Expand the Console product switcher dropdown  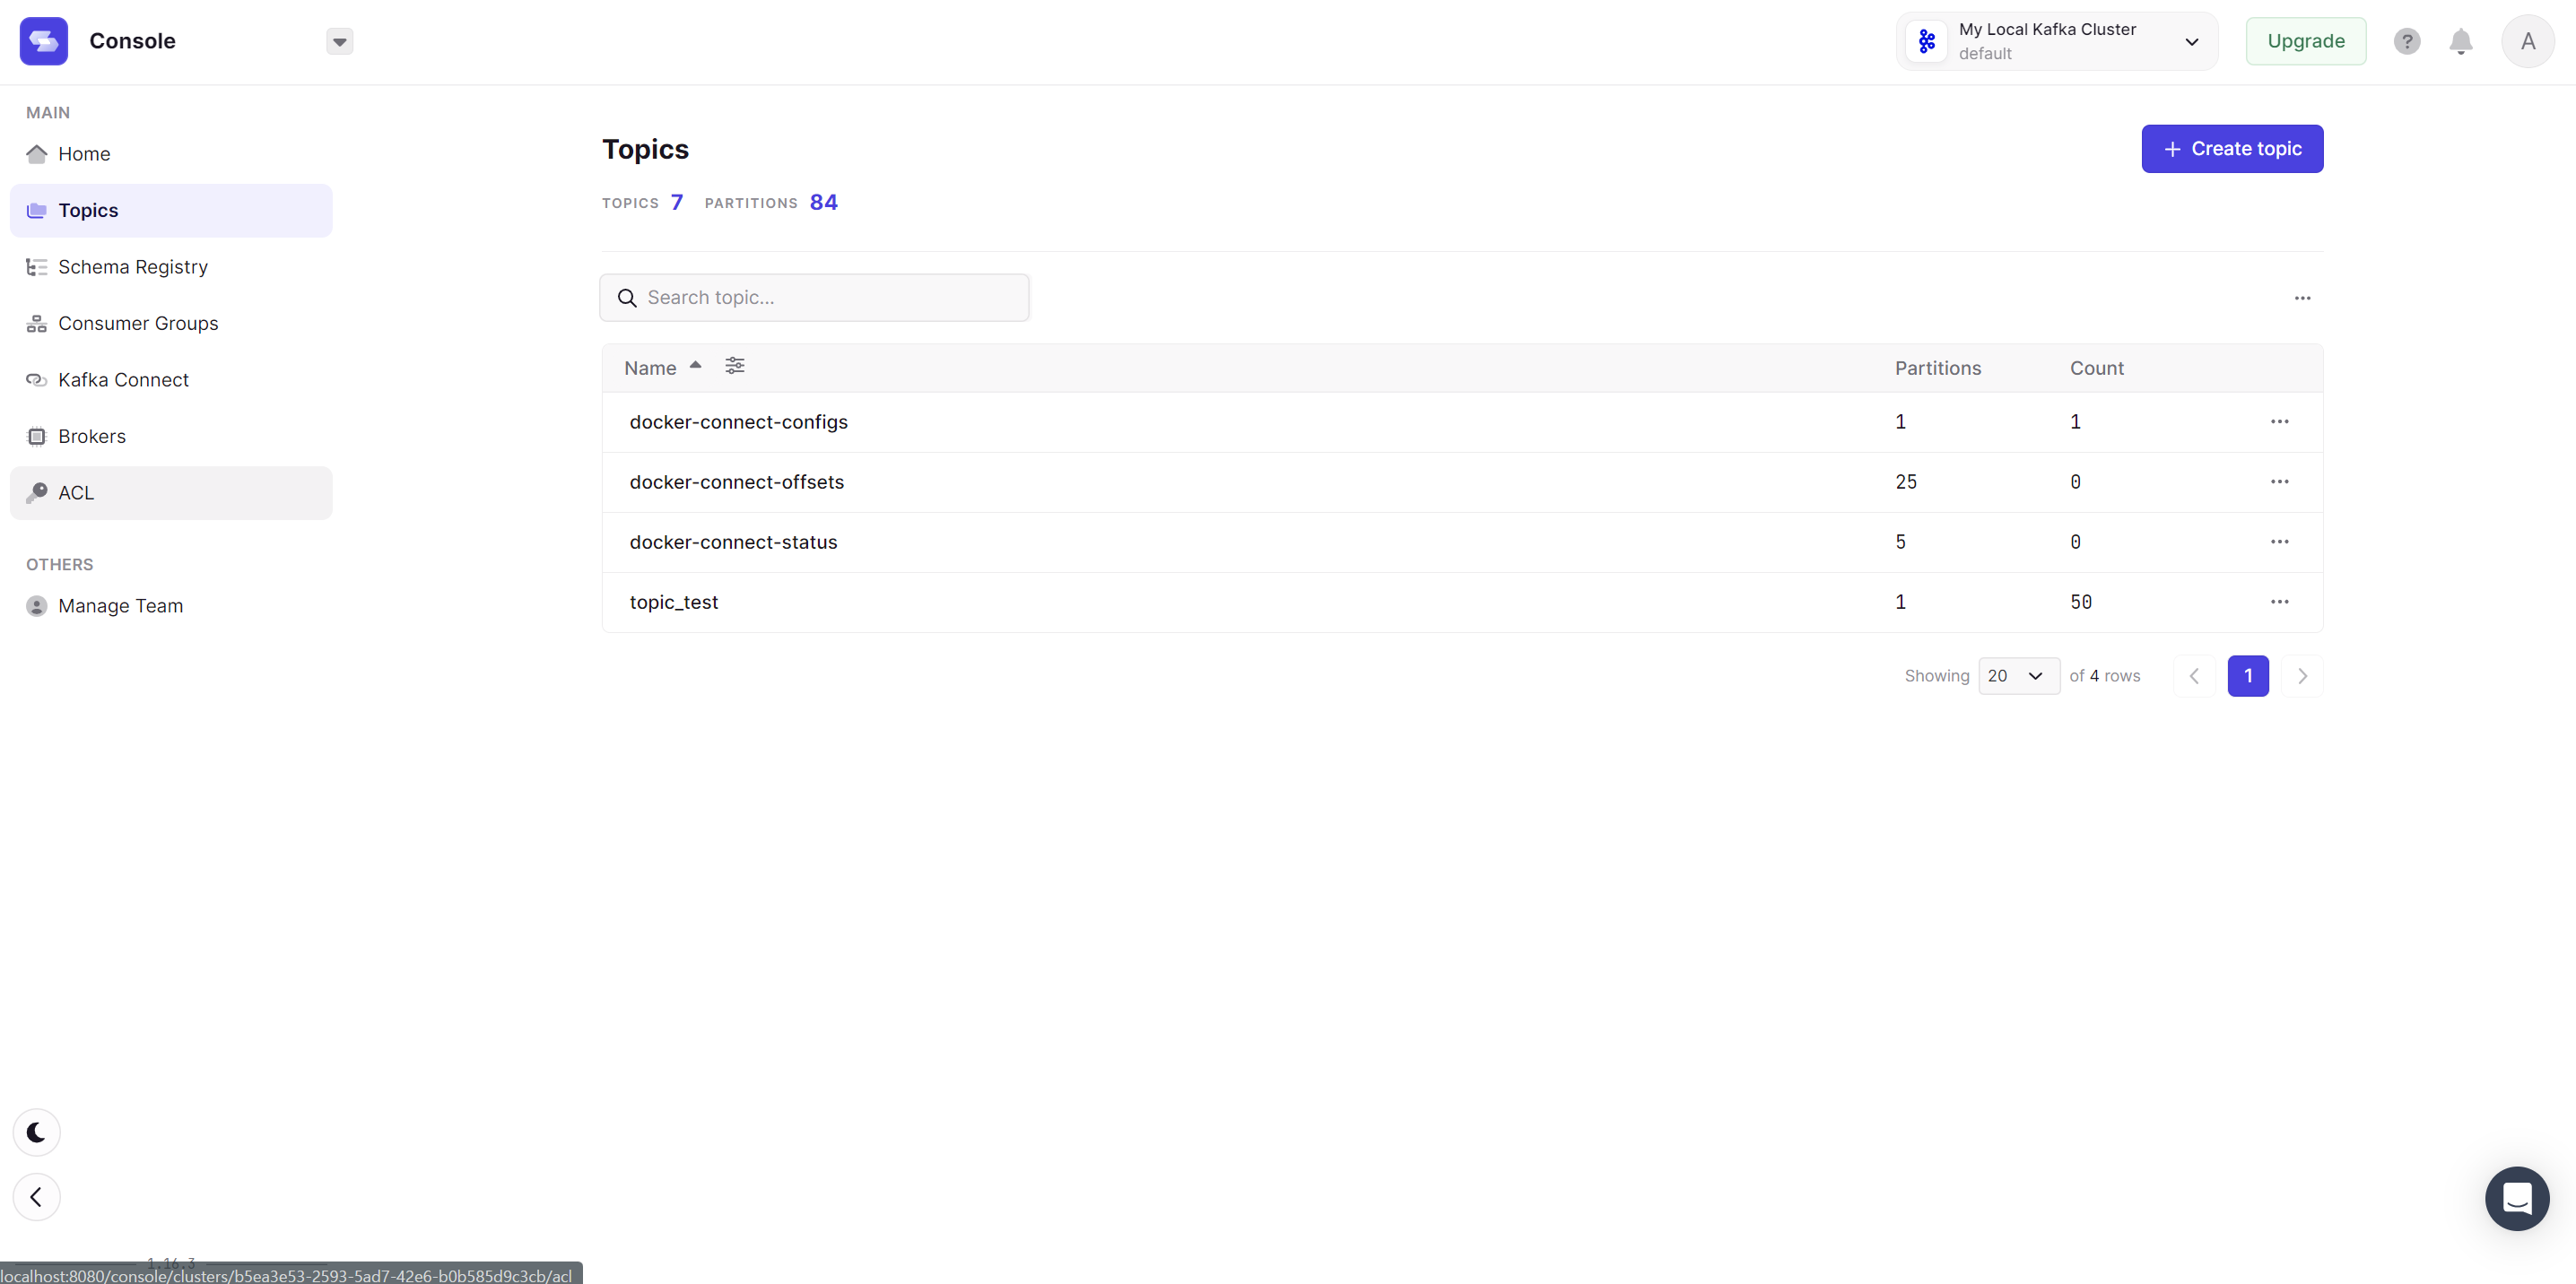click(340, 42)
